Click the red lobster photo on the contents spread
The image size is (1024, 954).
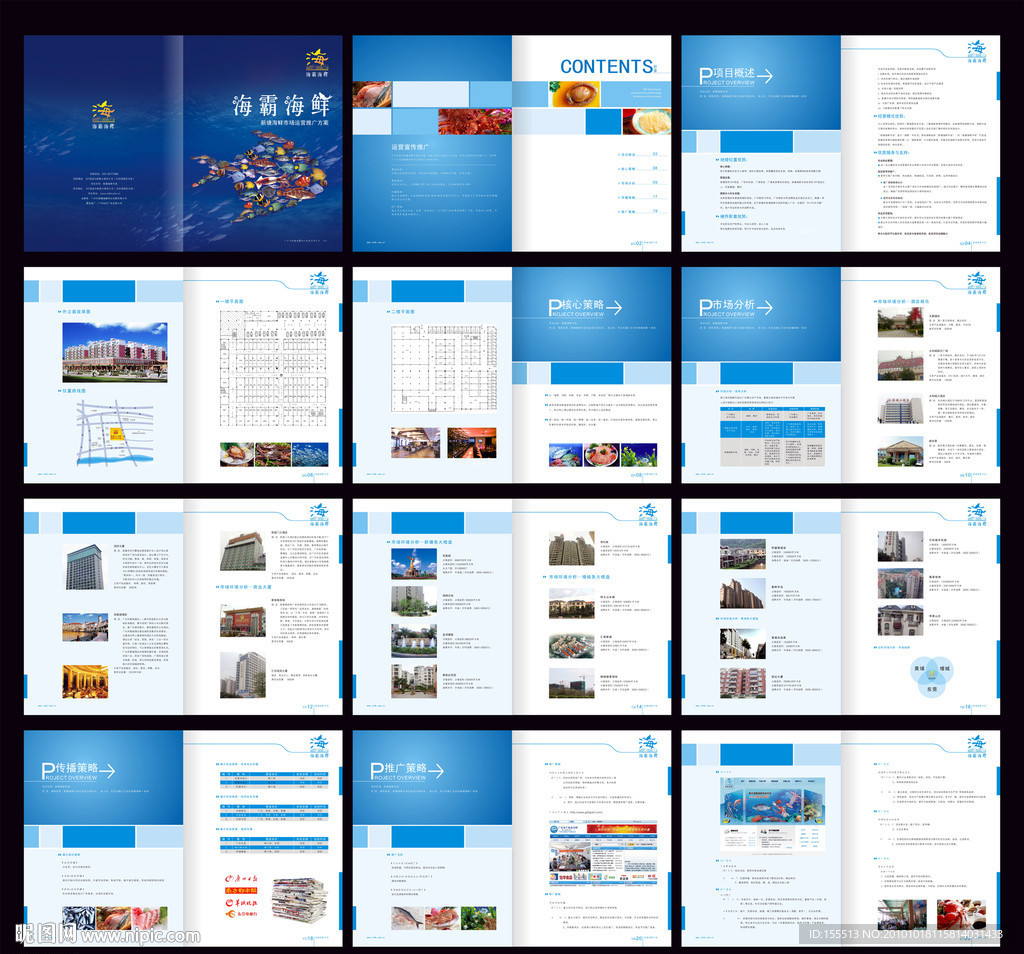pyautogui.click(x=475, y=121)
